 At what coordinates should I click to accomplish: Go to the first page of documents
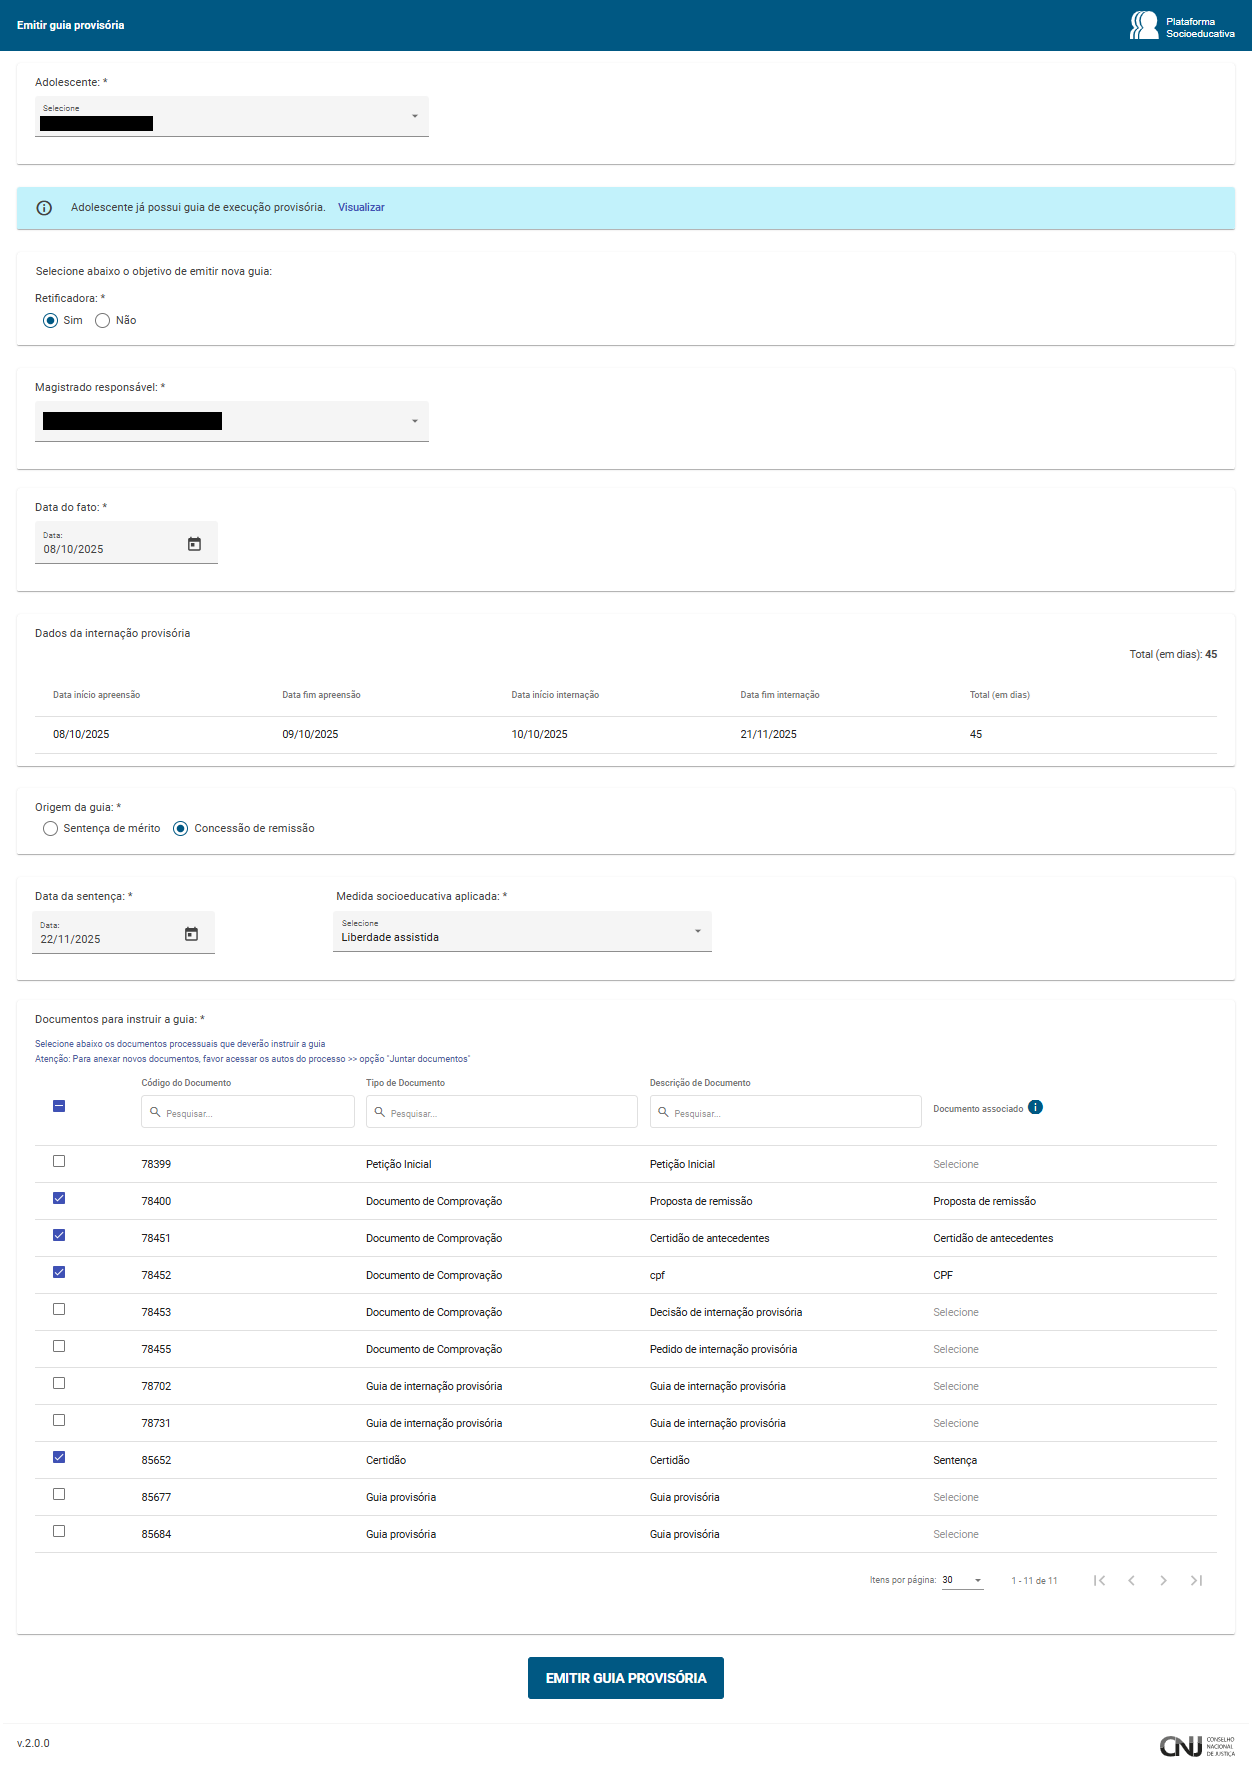1099,1580
